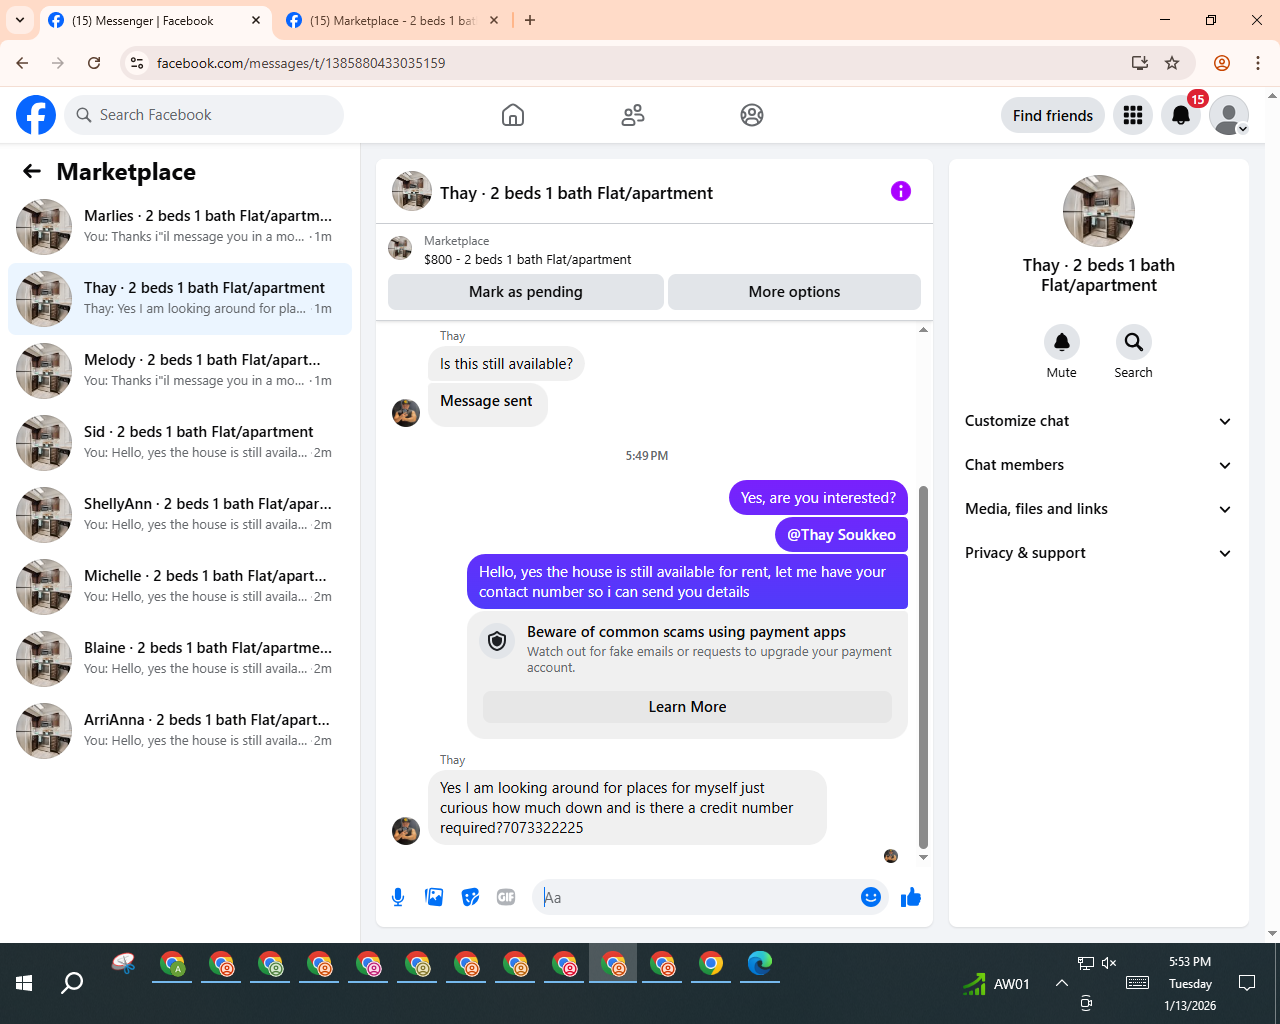Open ShellyAnn conversation in the list
Image resolution: width=1280 pixels, height=1024 pixels.
(x=180, y=515)
